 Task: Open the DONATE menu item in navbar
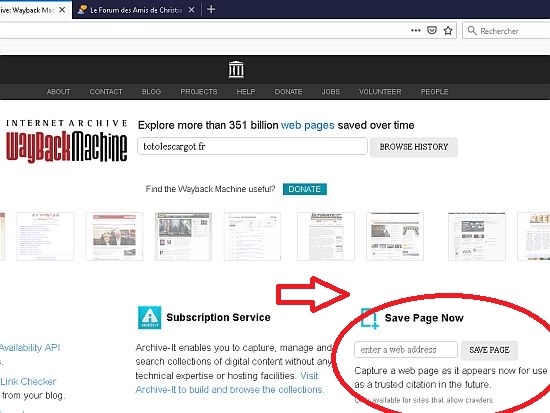pyautogui.click(x=288, y=92)
